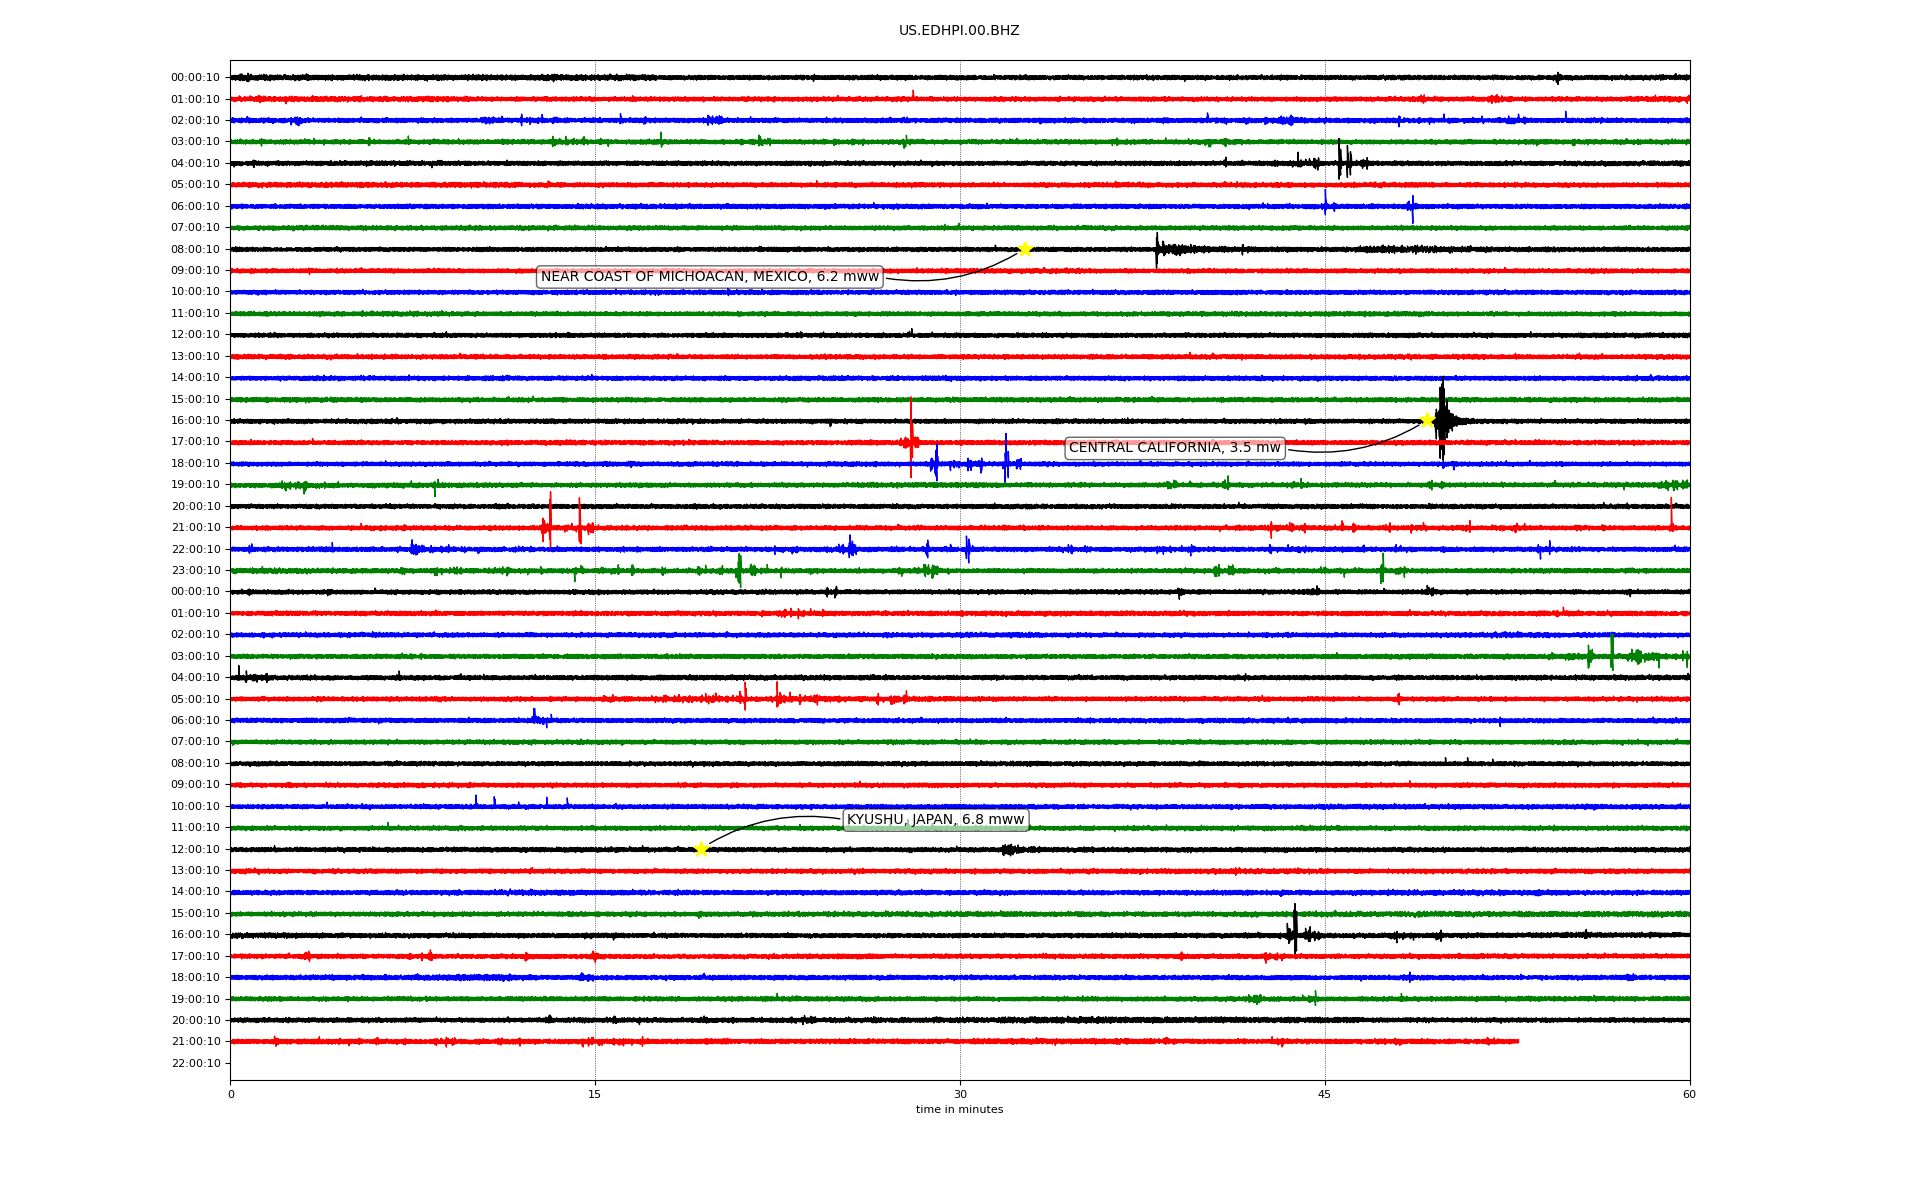Click the 60 tick on time axis
The image size is (1920, 1200).
[x=1689, y=1094]
